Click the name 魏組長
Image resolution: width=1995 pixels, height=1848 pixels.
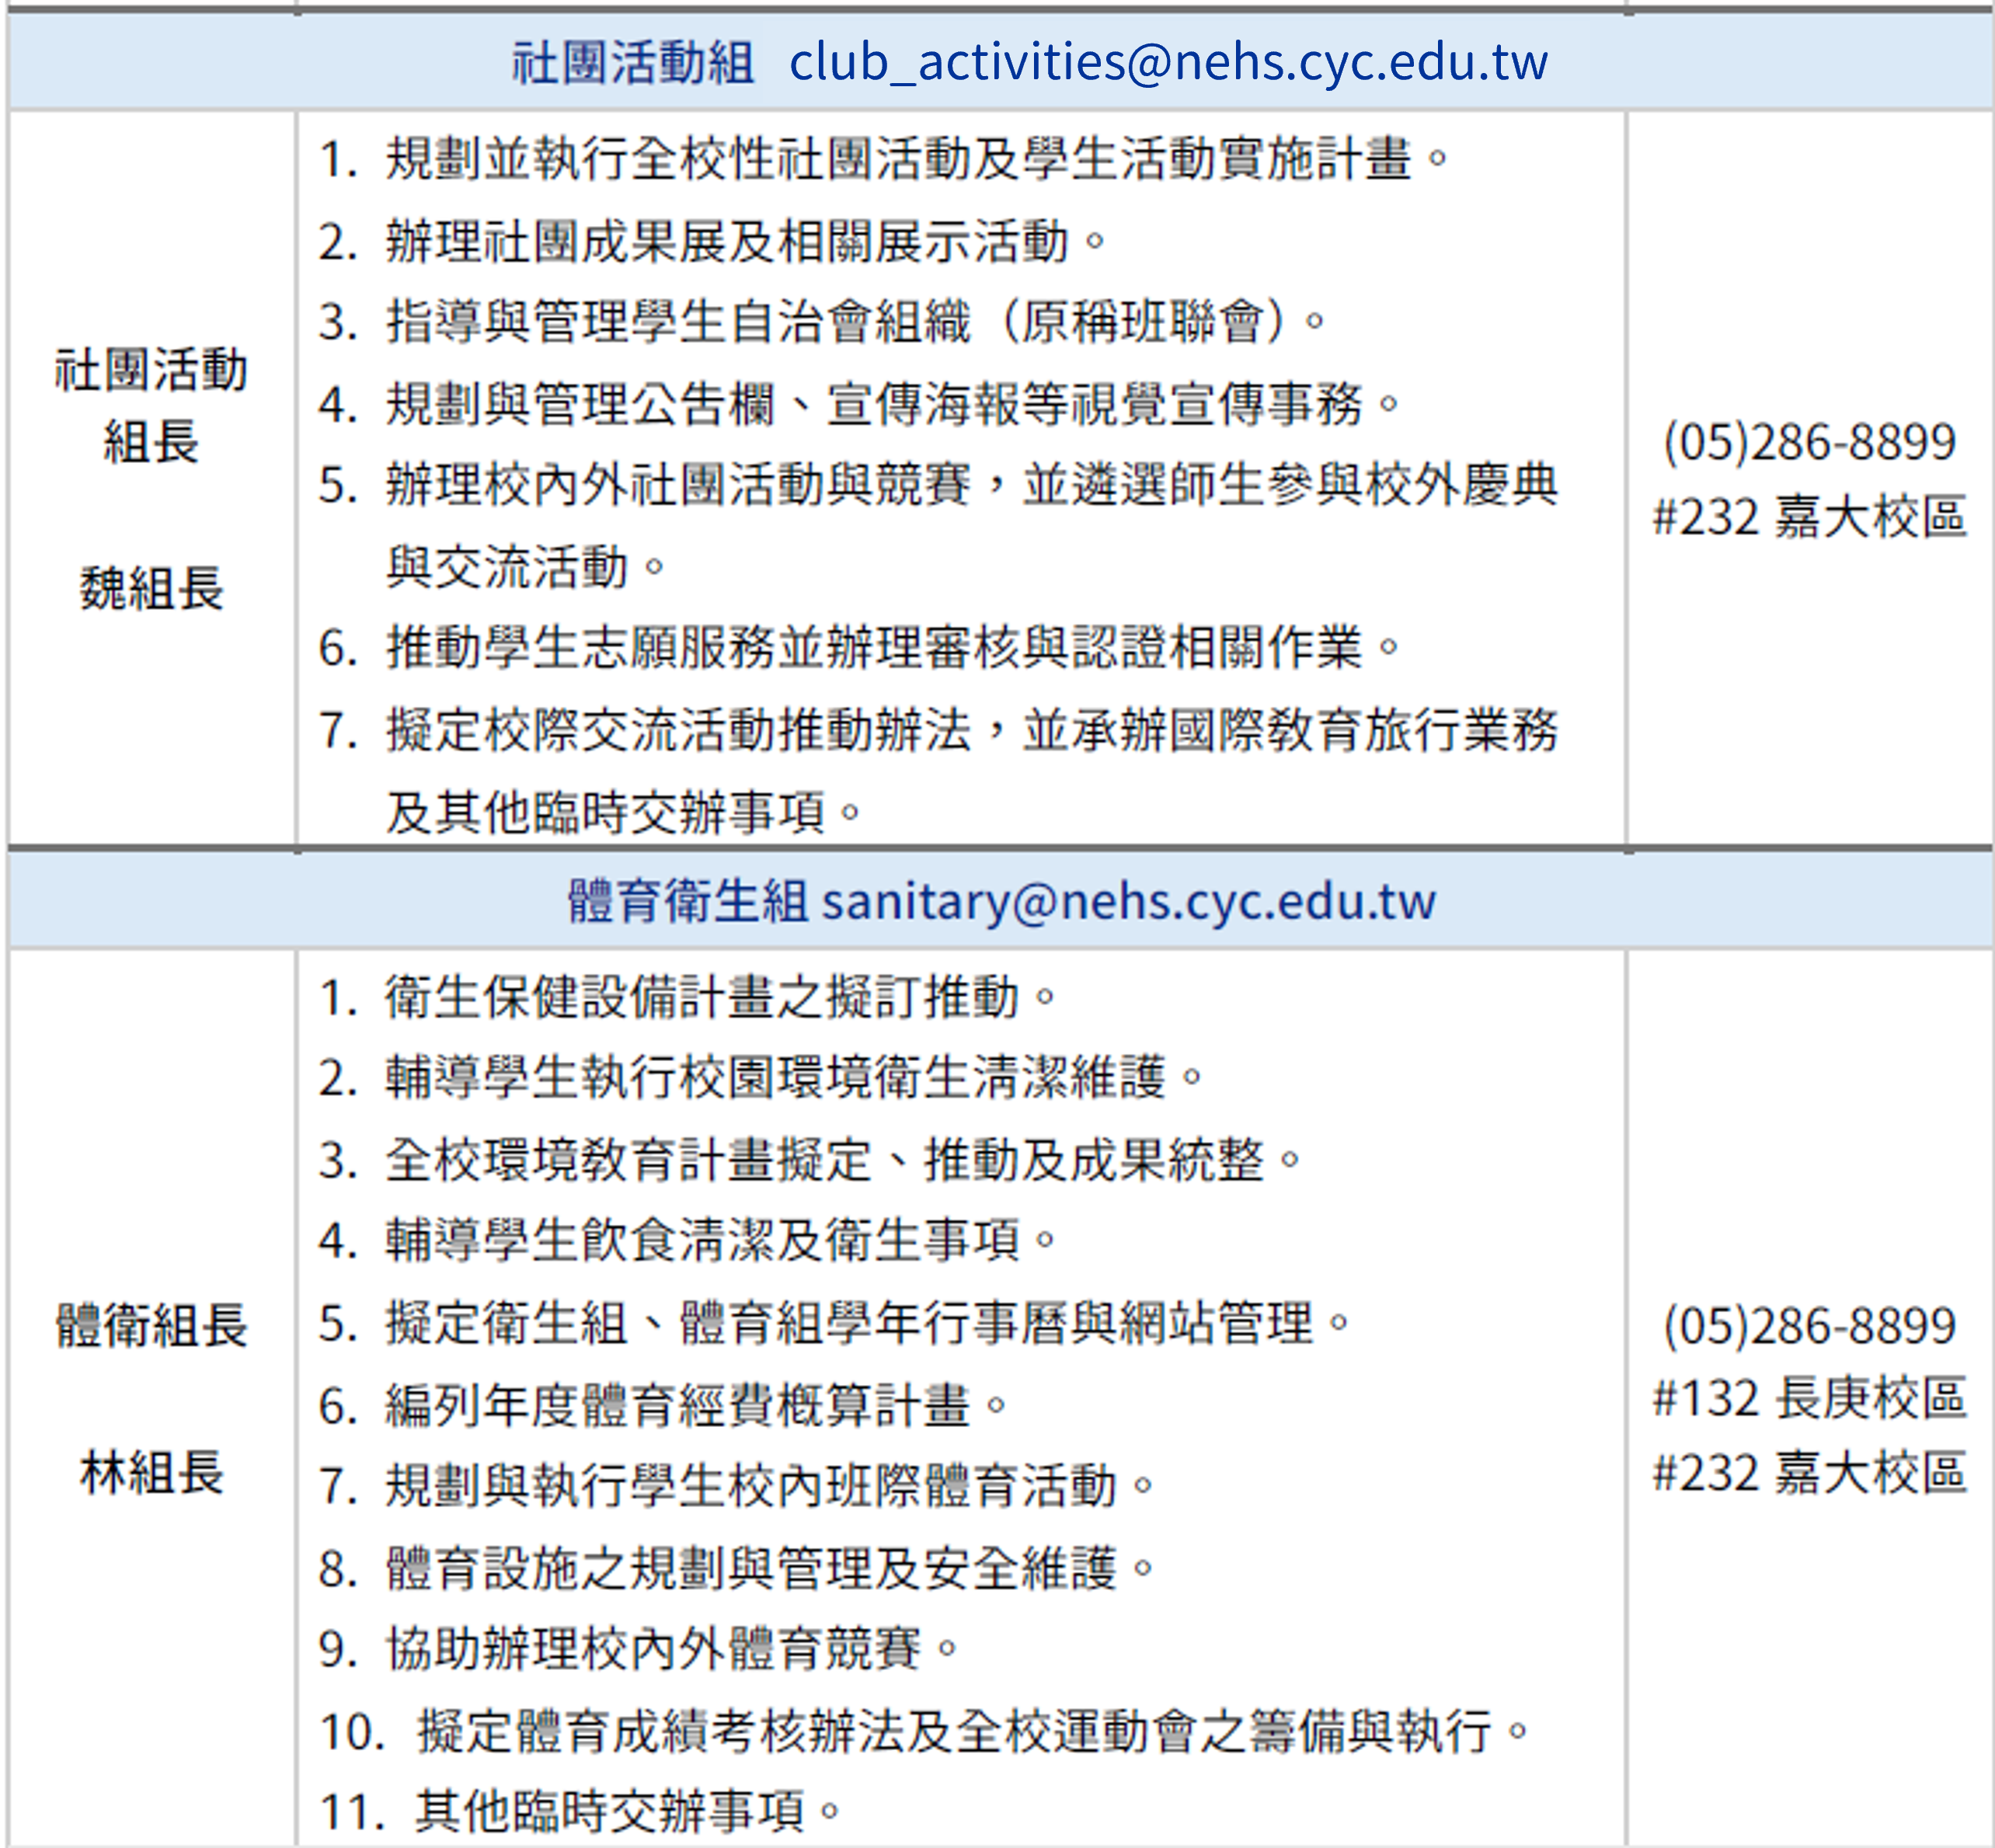(x=151, y=587)
